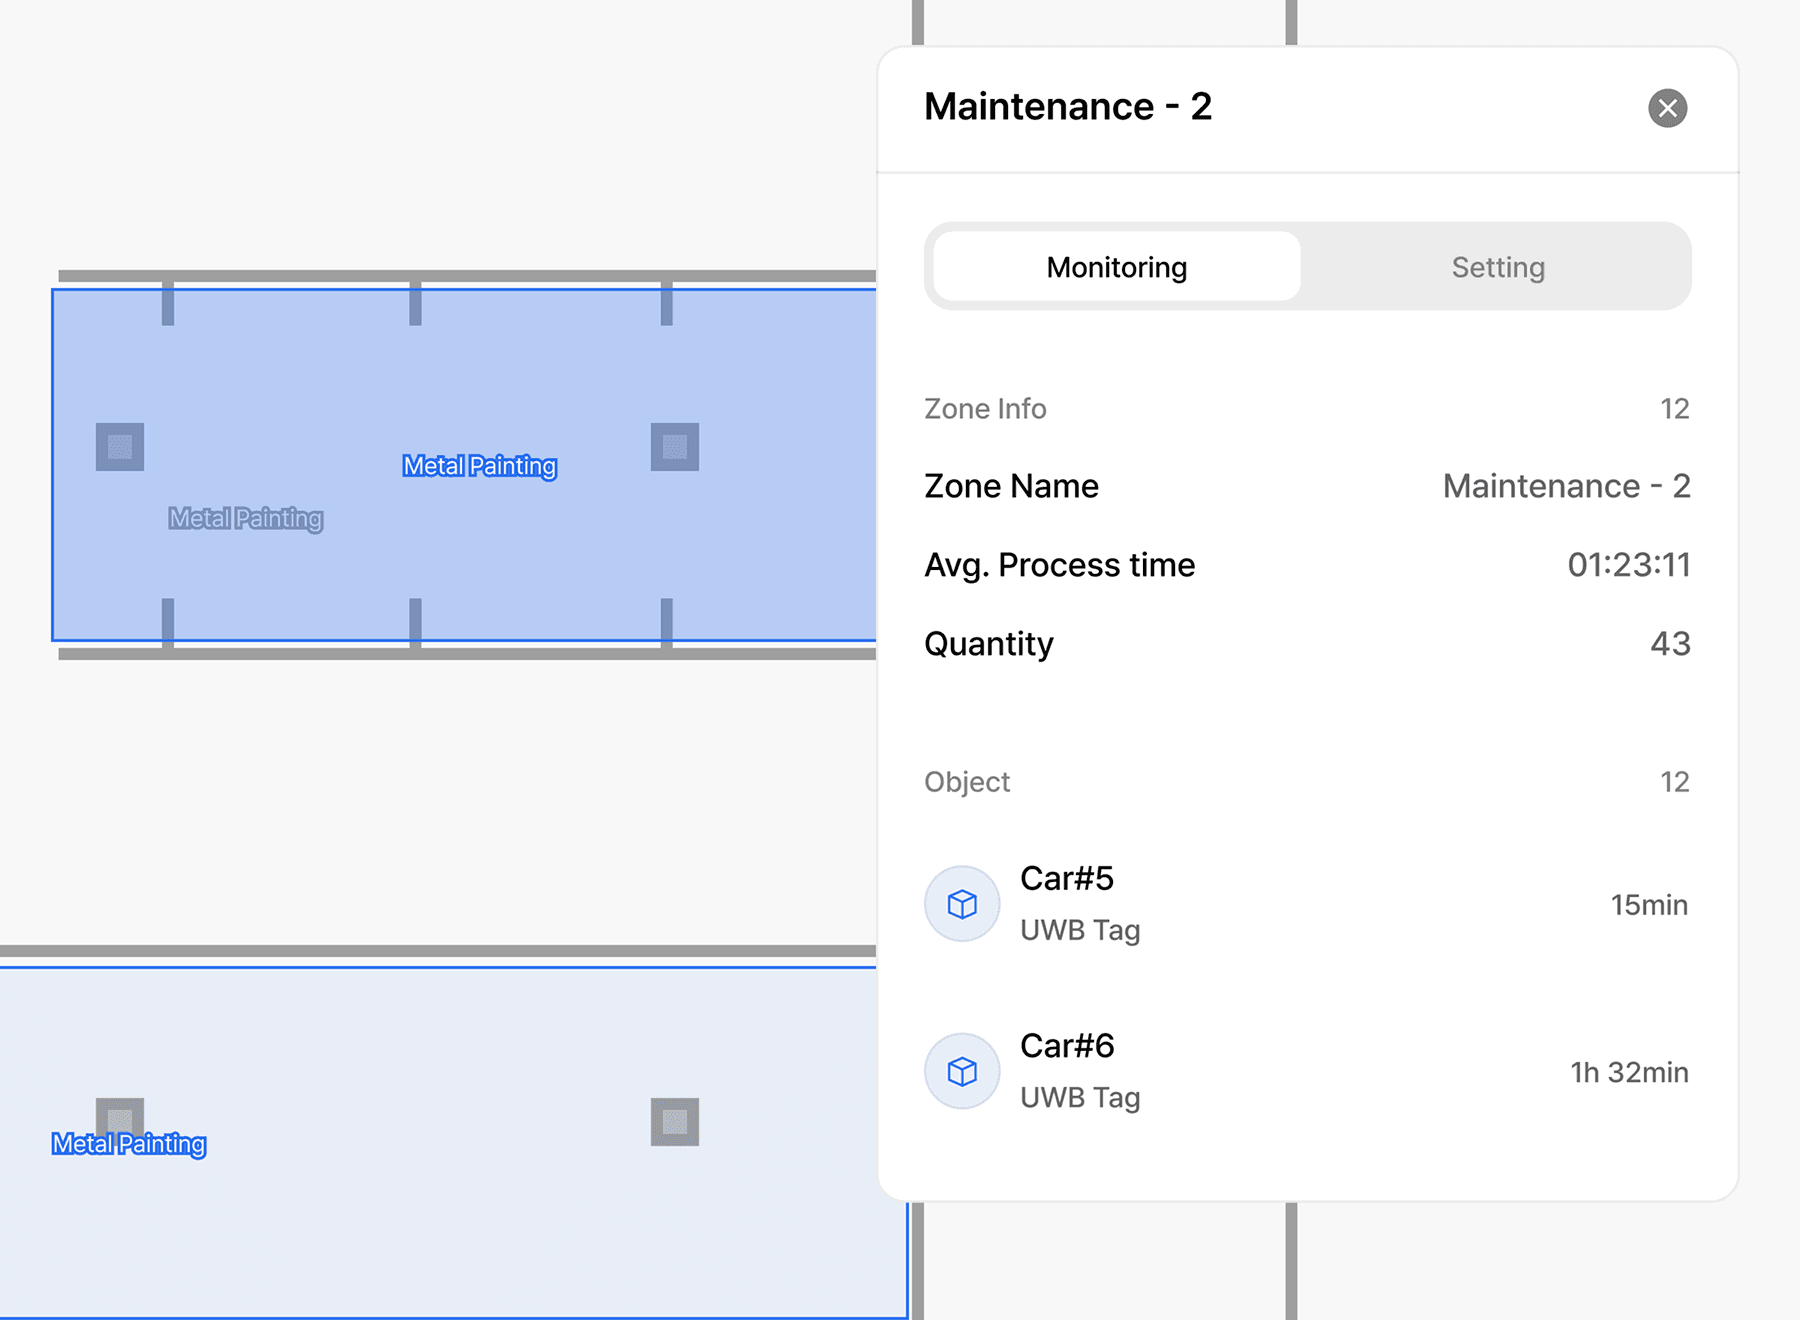
Task: Click the right square marker in upper zone
Action: pyautogui.click(x=675, y=447)
